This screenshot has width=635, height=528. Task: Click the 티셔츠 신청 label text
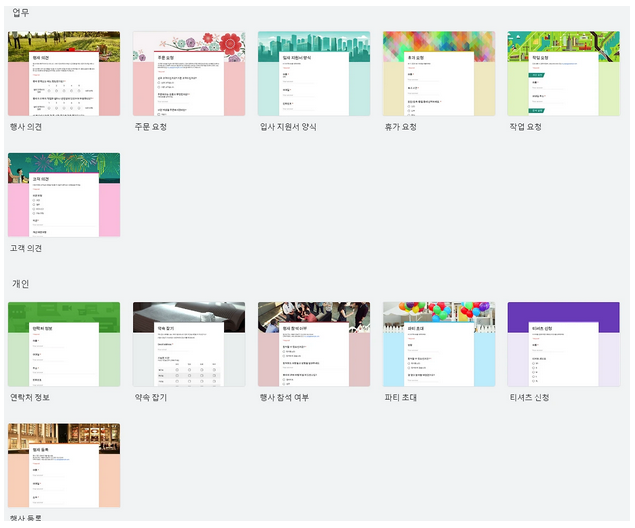click(529, 398)
